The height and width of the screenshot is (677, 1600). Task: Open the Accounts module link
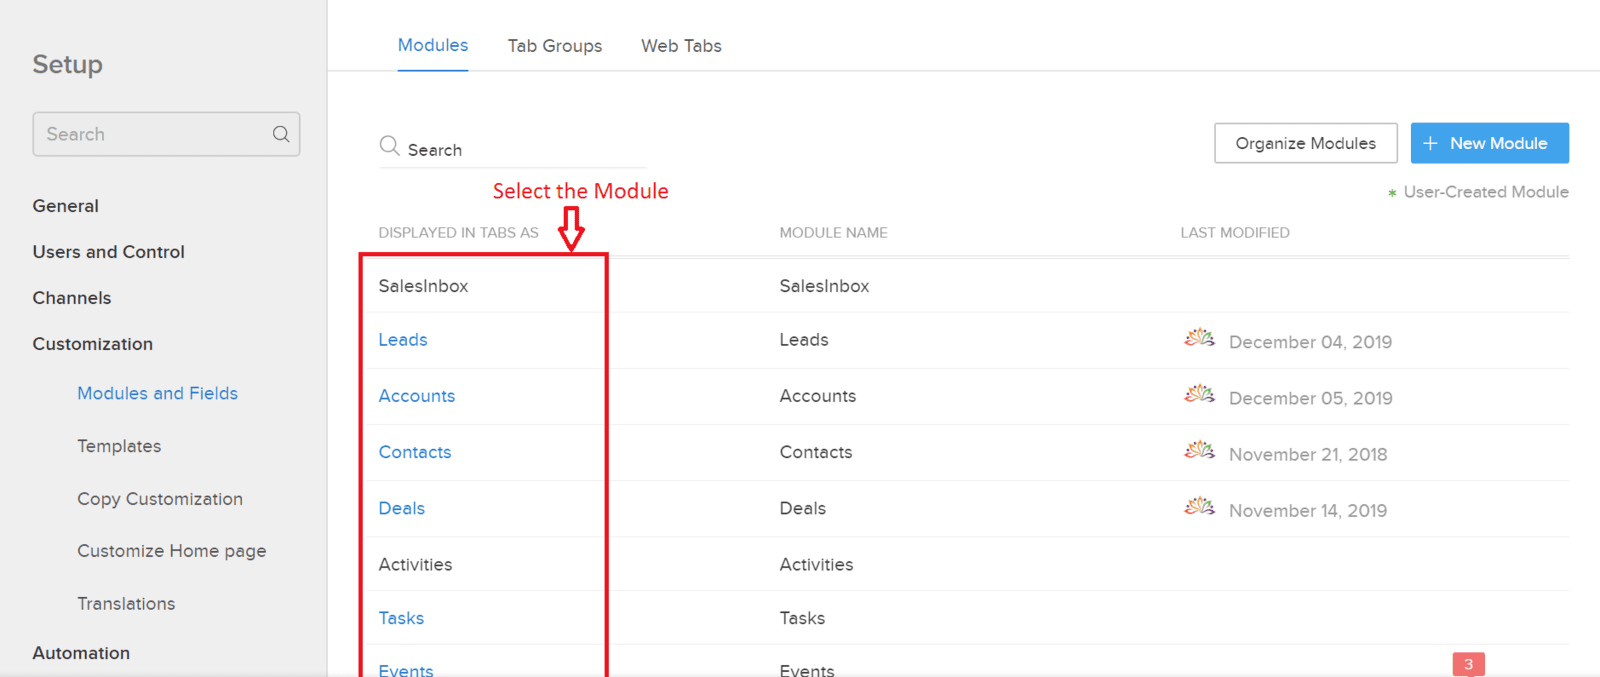(416, 396)
